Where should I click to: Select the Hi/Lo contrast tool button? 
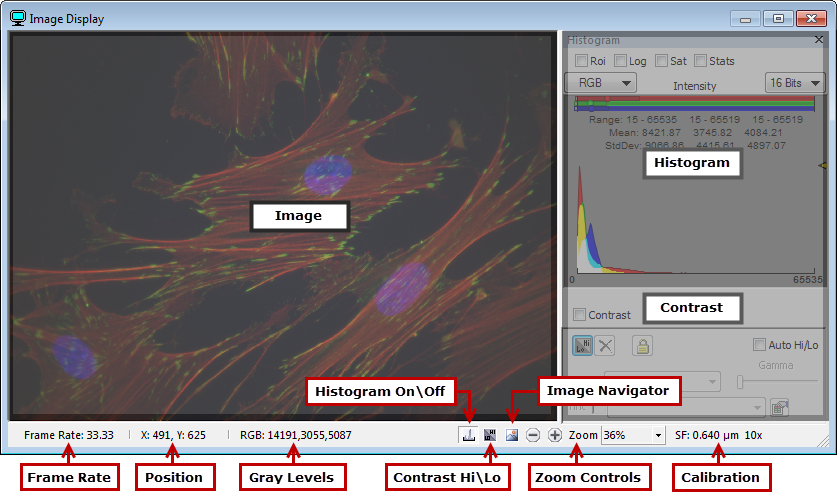[x=583, y=346]
